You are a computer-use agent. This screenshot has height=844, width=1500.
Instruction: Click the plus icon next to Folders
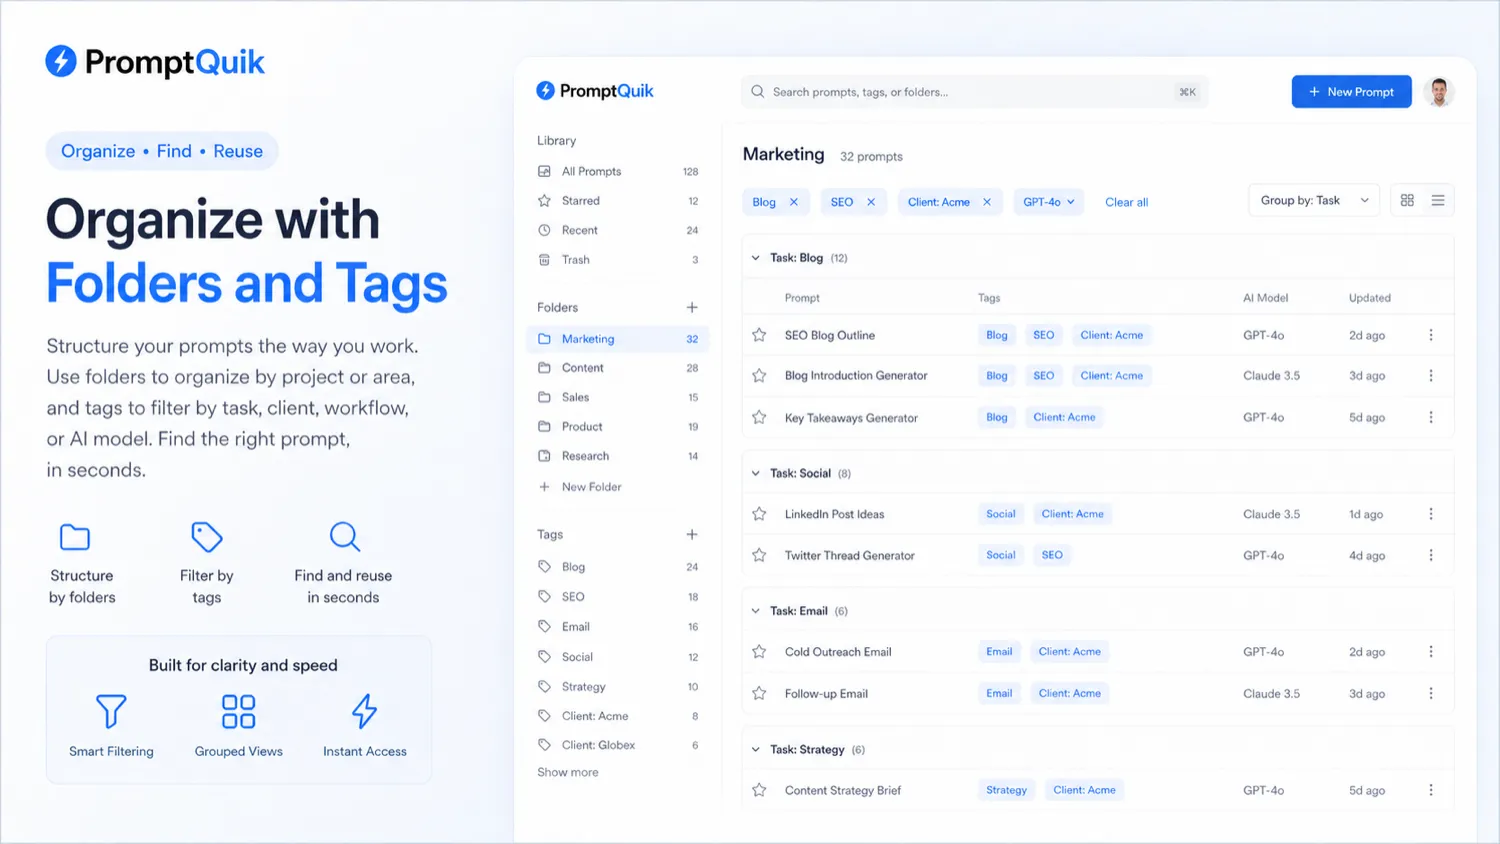coord(692,307)
